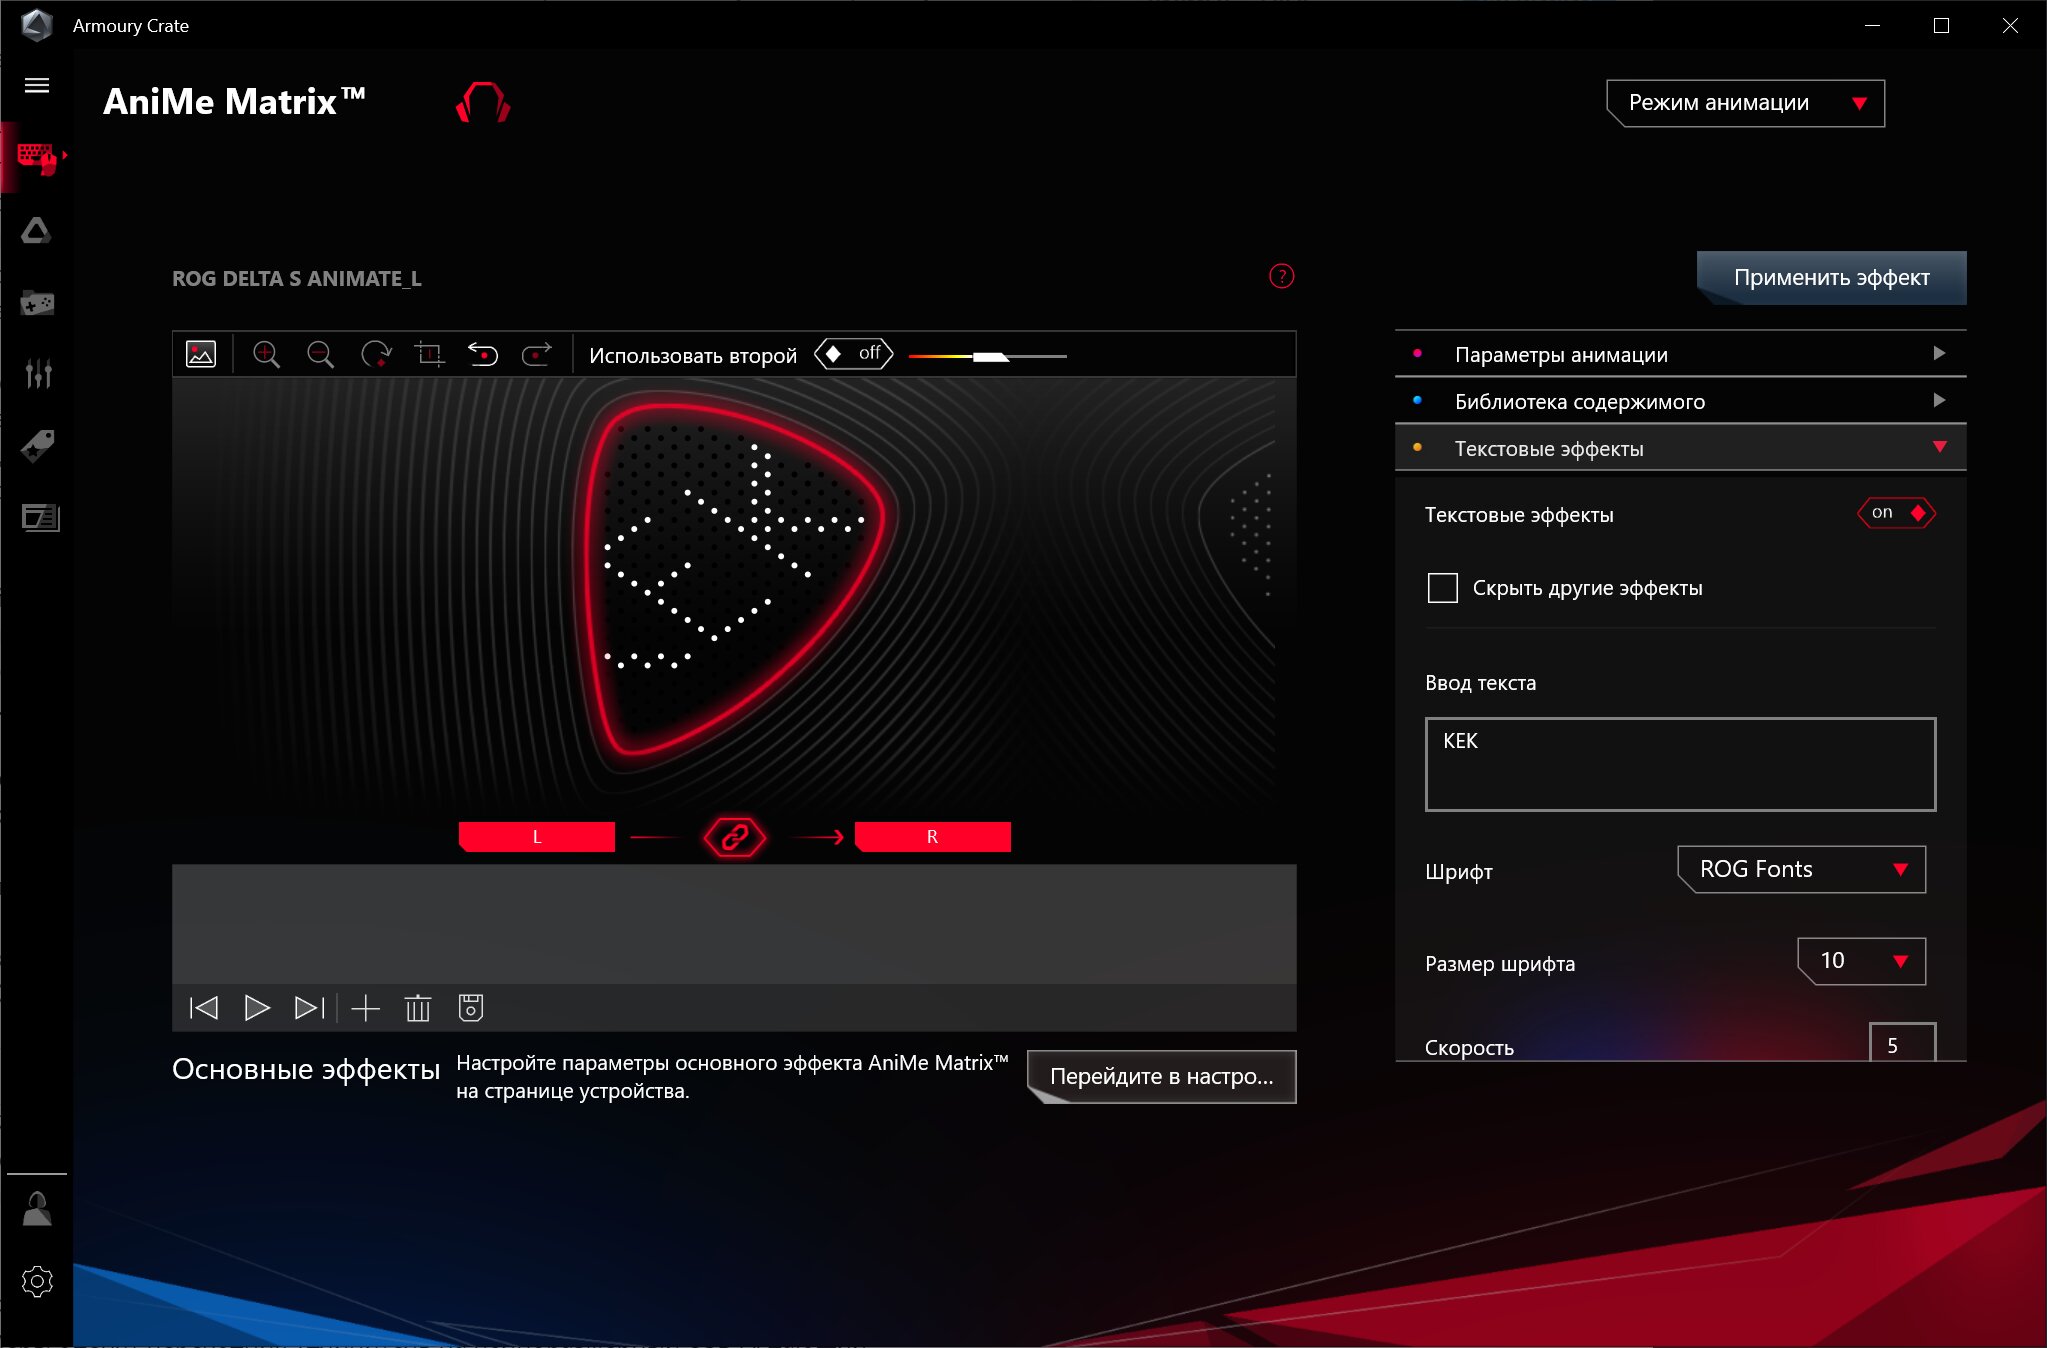Select the left earcup L button
This screenshot has height=1348, width=2047.
tap(537, 837)
